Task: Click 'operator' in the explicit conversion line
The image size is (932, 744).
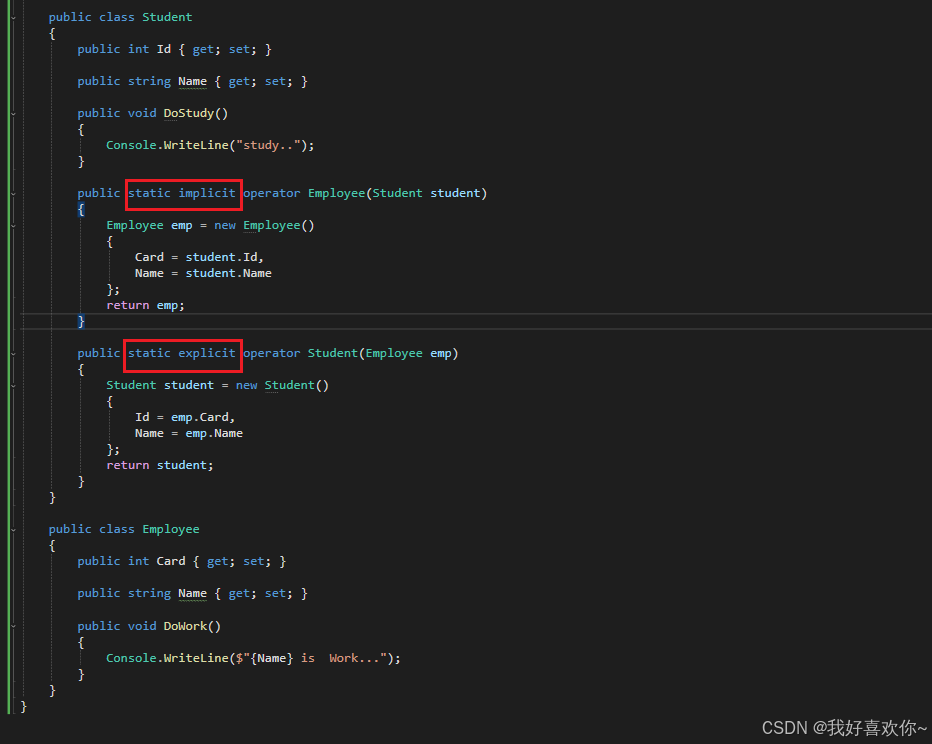Action: [272, 353]
